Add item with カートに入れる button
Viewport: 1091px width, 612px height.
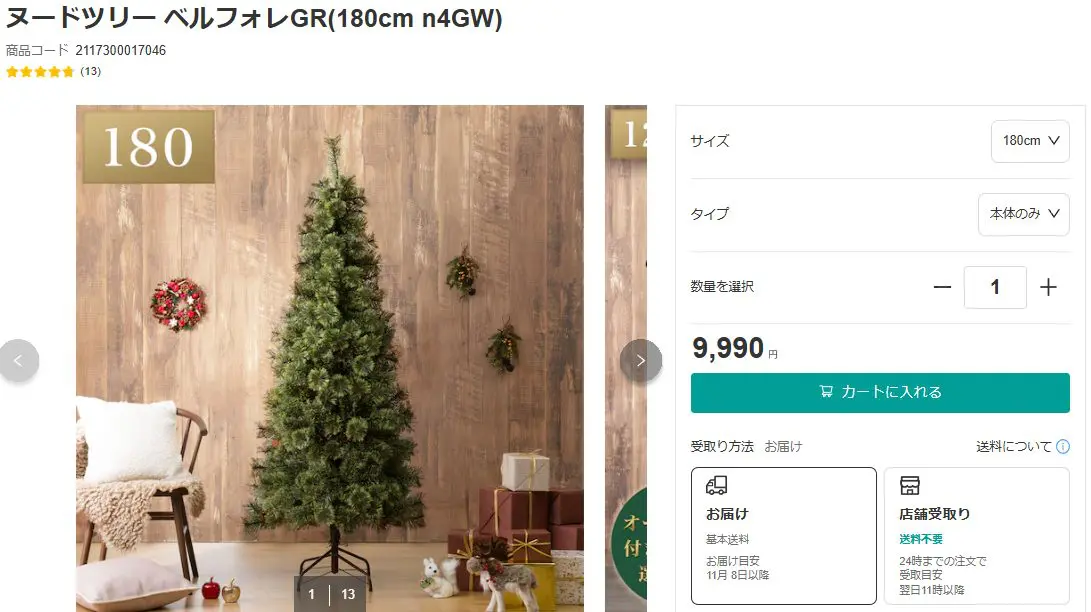click(x=880, y=392)
